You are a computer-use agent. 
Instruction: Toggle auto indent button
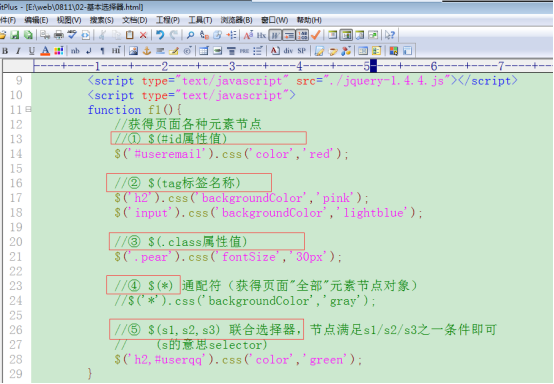(x=289, y=35)
